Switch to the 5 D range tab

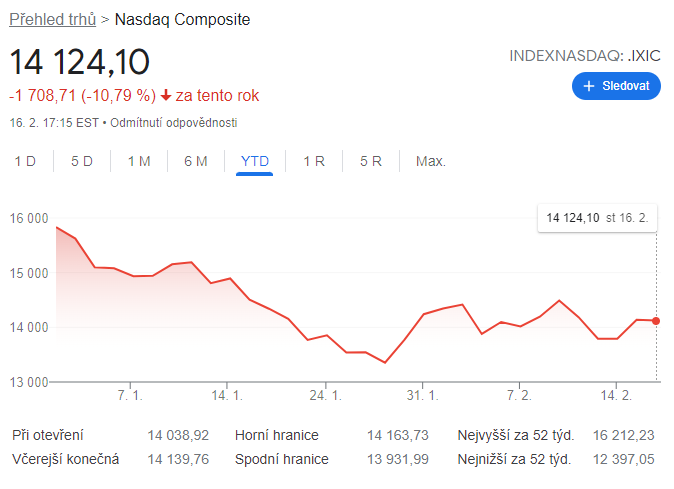(x=82, y=161)
